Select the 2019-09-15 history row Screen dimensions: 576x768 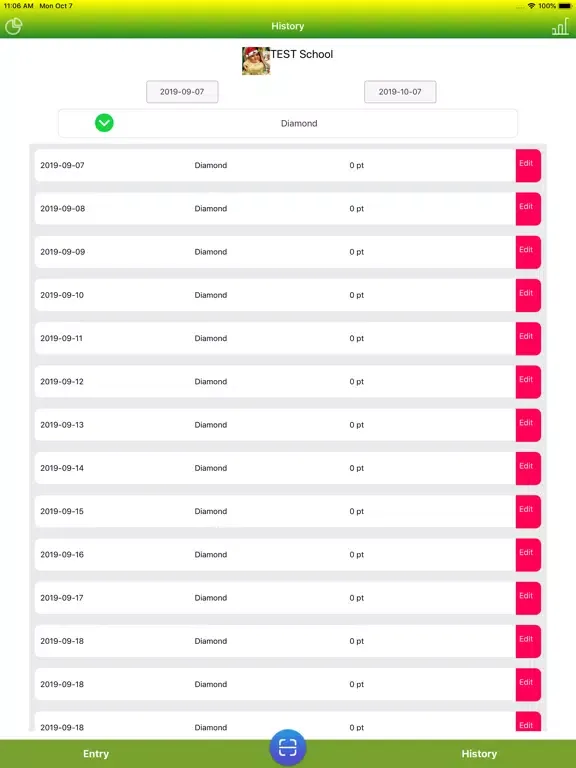pyautogui.click(x=275, y=511)
